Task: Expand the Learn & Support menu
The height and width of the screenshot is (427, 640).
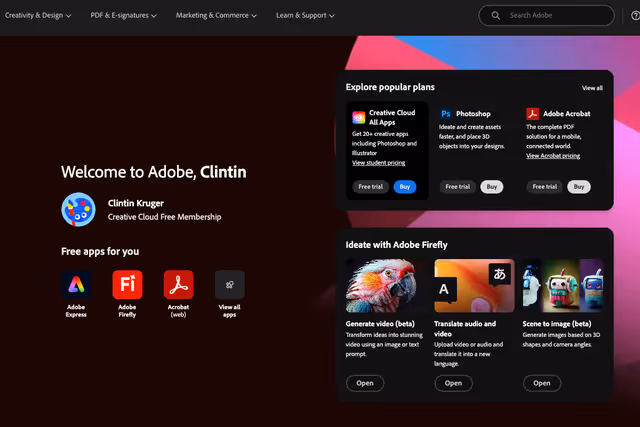Action: coord(305,16)
